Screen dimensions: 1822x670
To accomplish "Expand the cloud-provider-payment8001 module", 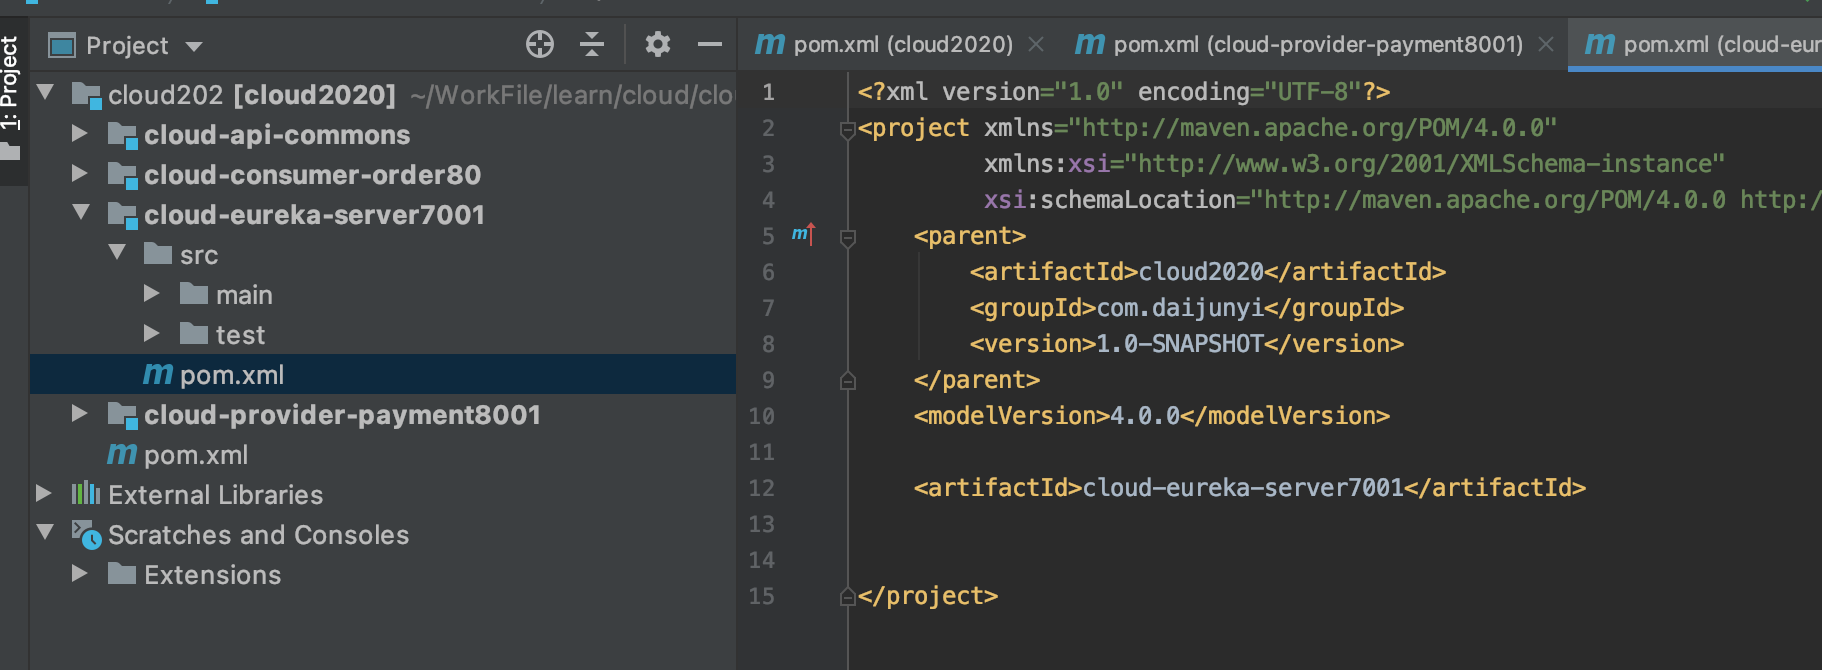I will point(80,413).
